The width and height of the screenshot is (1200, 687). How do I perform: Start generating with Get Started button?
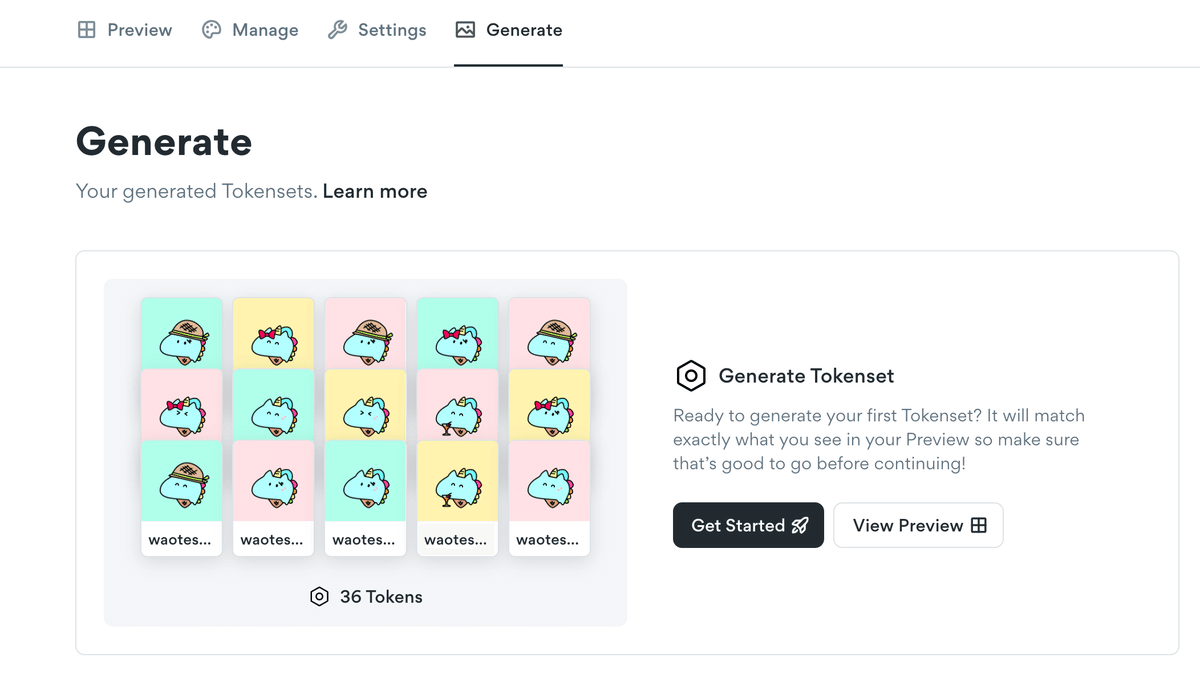click(x=748, y=525)
